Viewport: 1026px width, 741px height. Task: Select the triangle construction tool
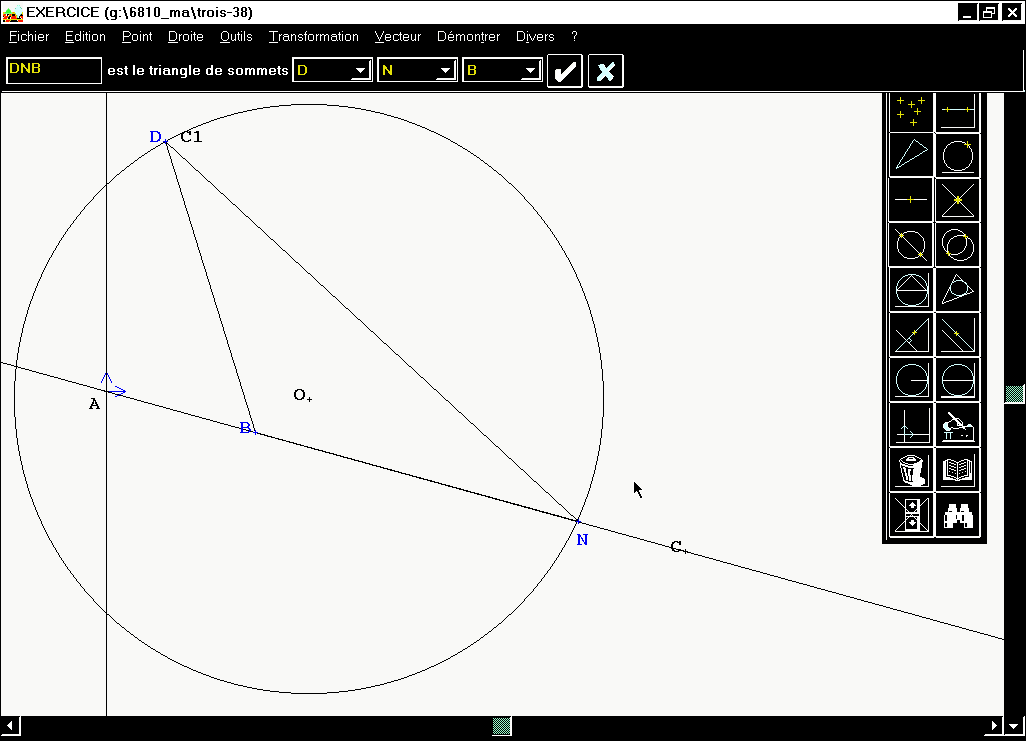click(x=911, y=155)
